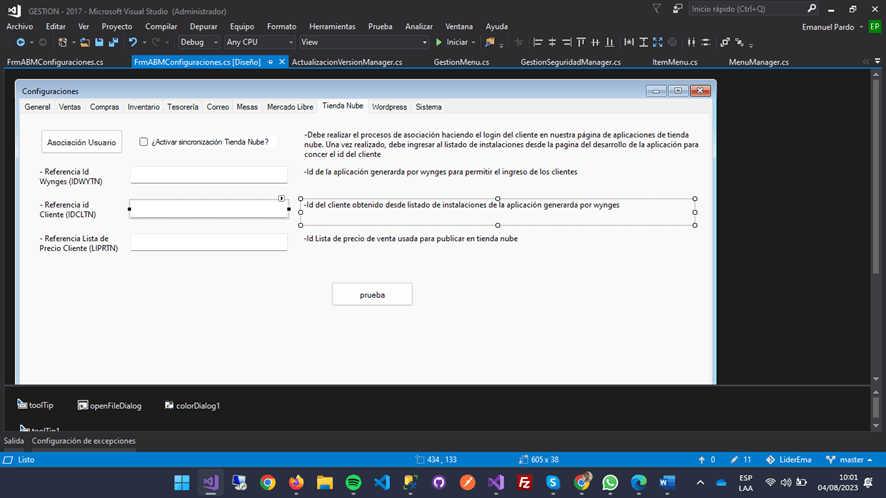Open the View startup project dropdown
886x498 pixels.
(x=362, y=43)
